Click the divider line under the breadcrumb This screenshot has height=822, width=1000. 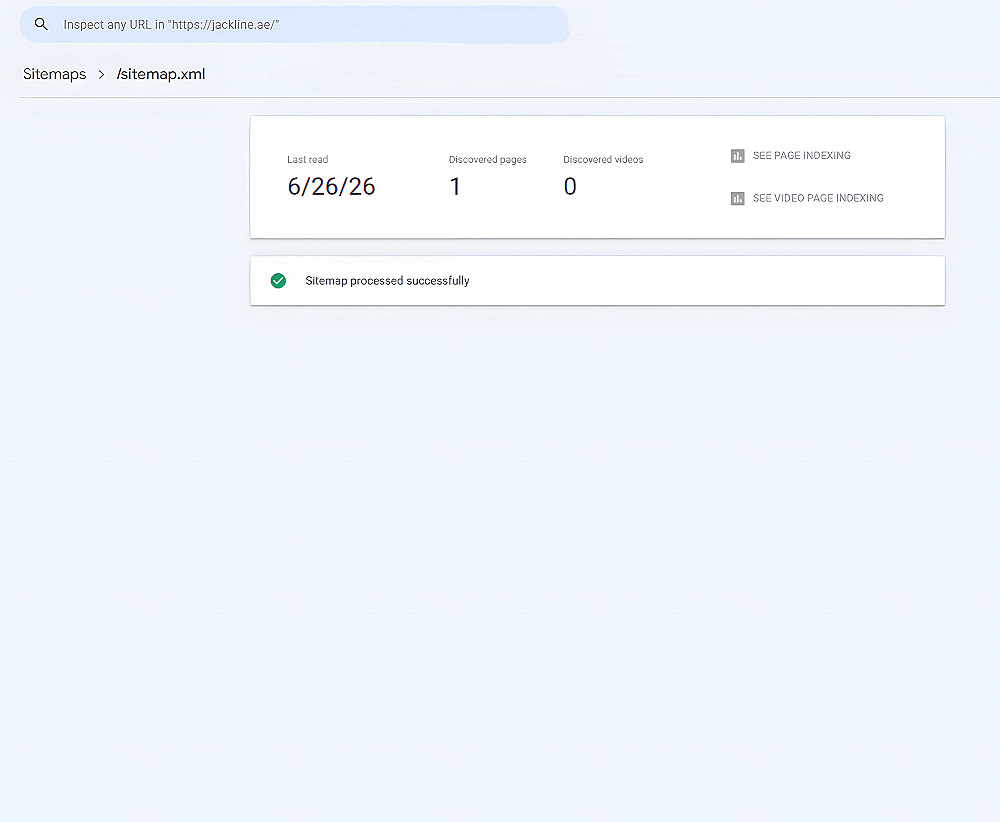click(x=510, y=98)
